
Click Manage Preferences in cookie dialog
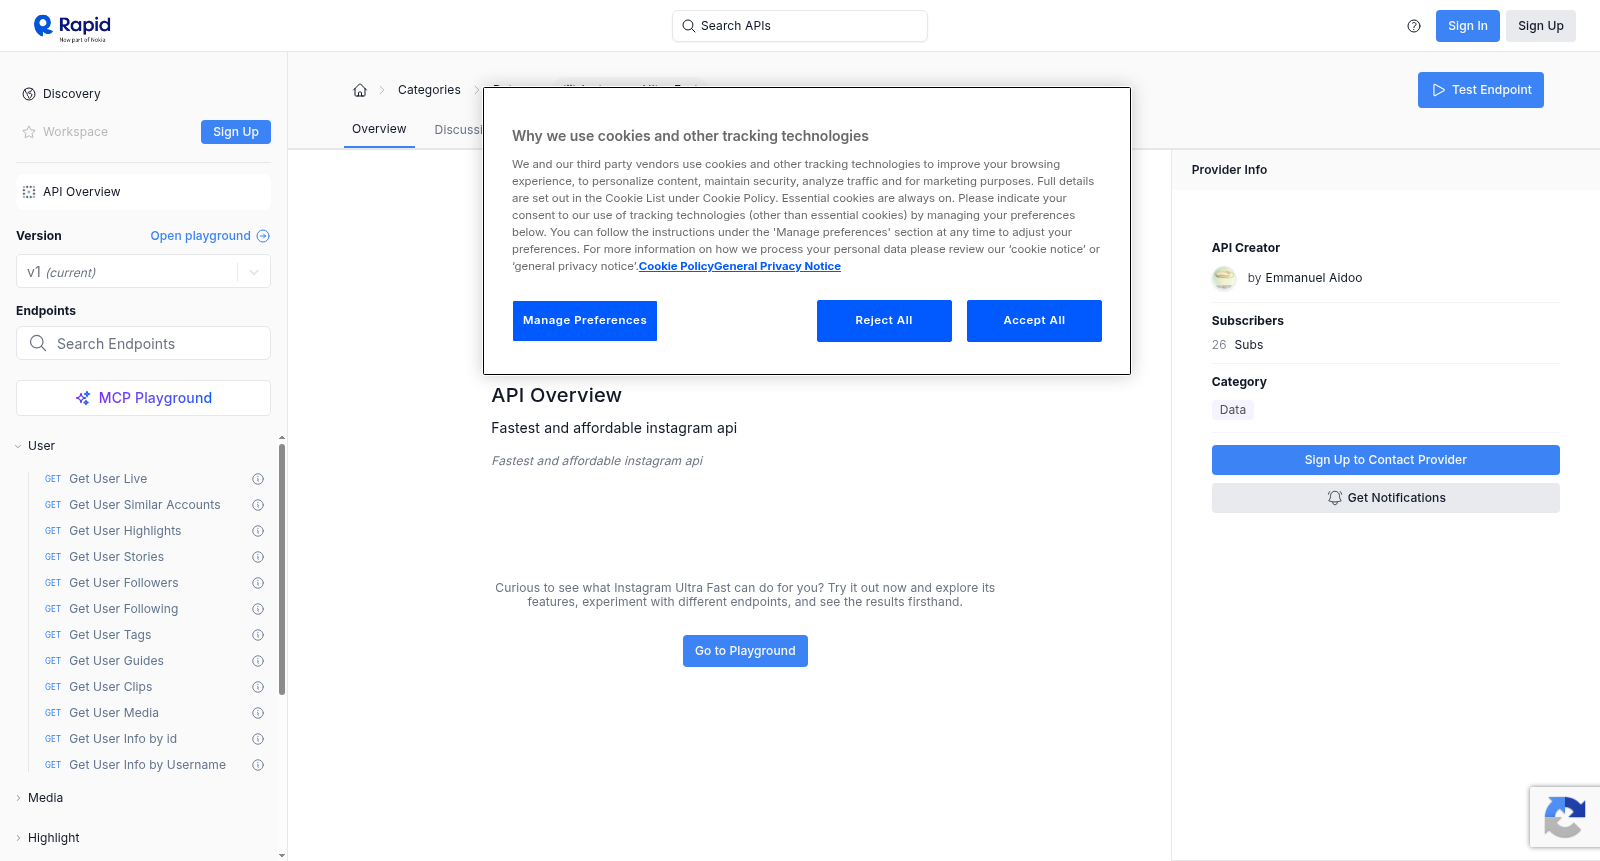[585, 321]
